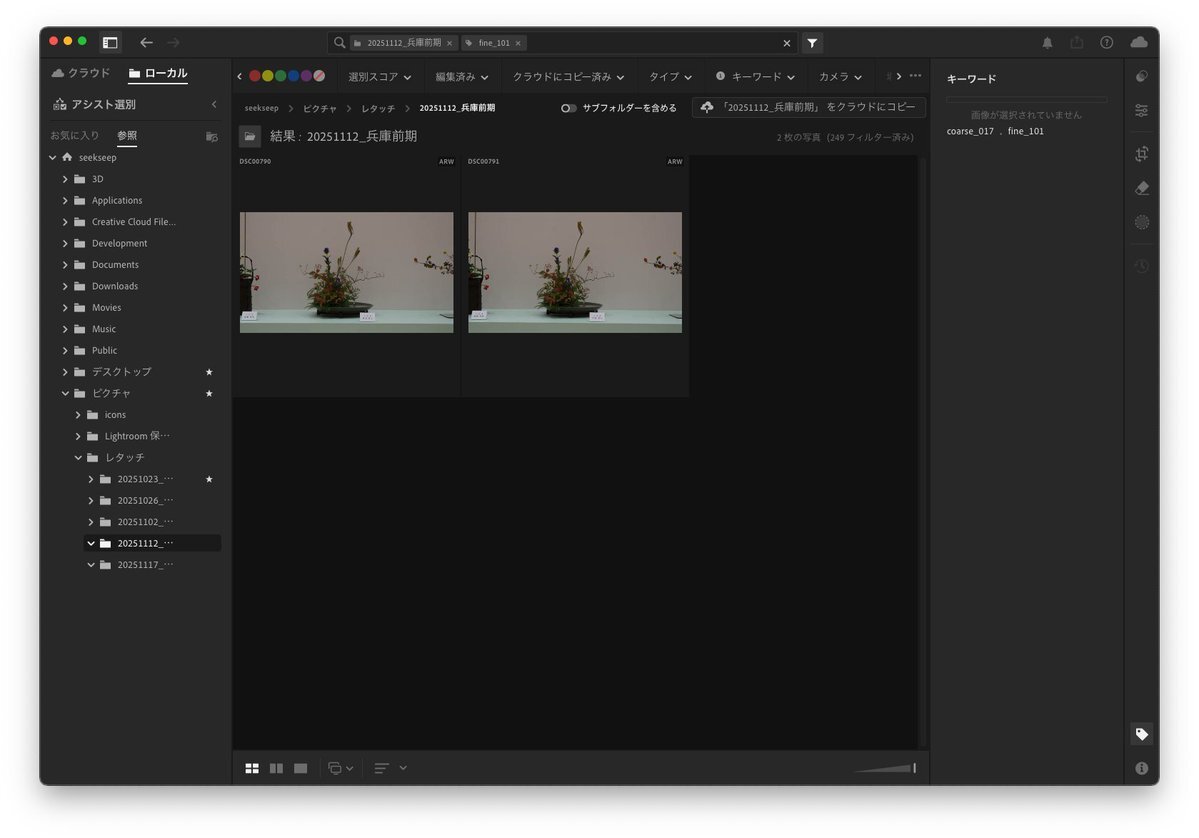Select the お気に入り tab
The image size is (1199, 838).
pyautogui.click(x=75, y=135)
